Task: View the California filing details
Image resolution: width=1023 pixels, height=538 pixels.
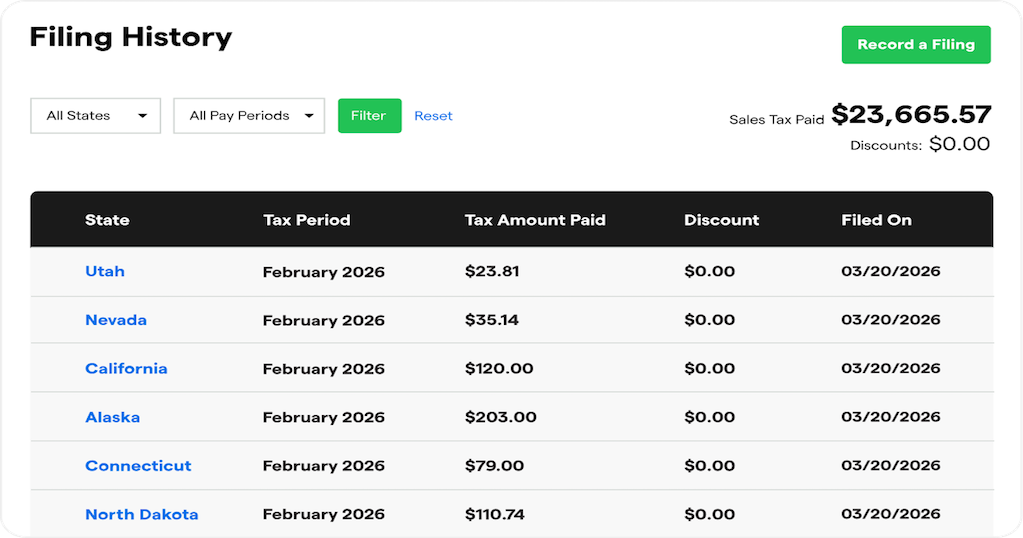Action: tap(126, 368)
